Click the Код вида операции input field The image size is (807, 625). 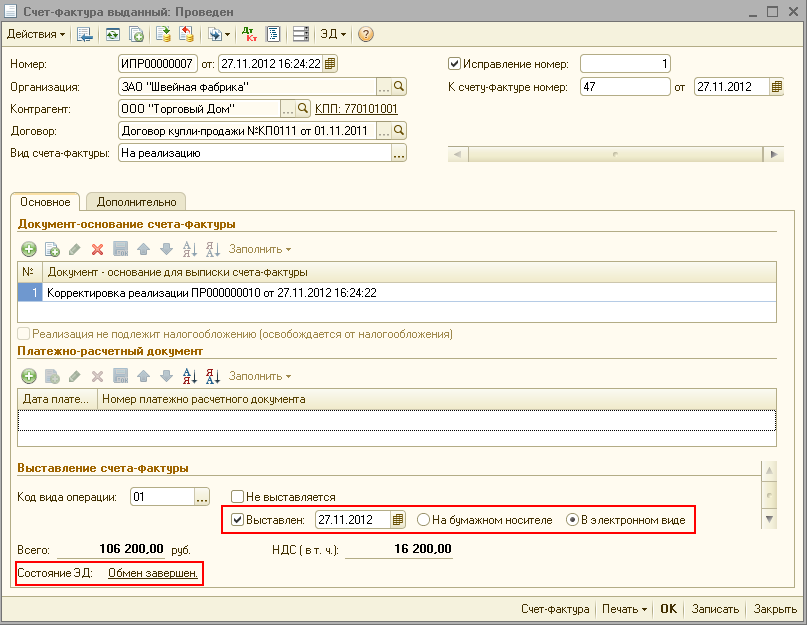coord(163,497)
